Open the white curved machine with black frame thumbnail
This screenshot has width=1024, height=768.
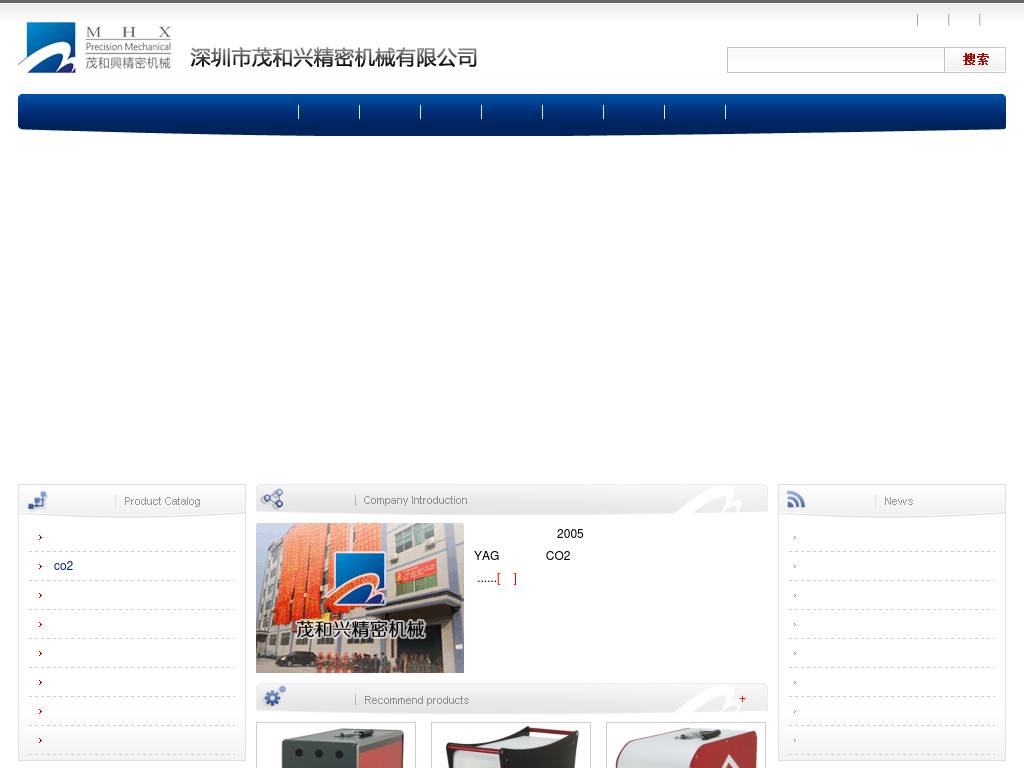coord(511,745)
